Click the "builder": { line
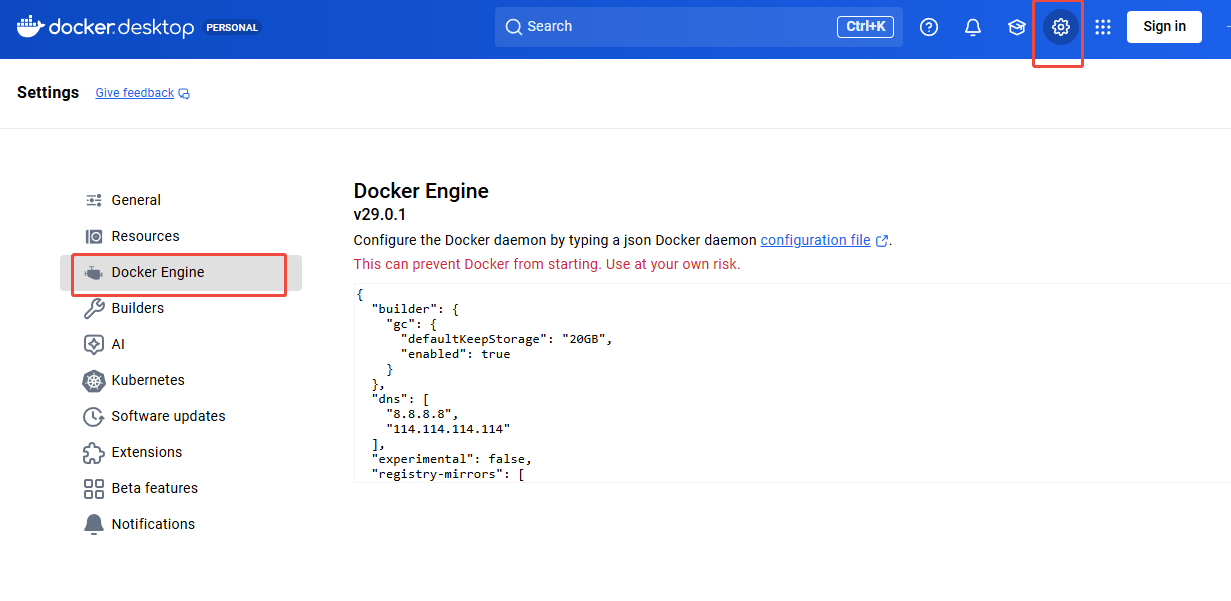 click(415, 309)
